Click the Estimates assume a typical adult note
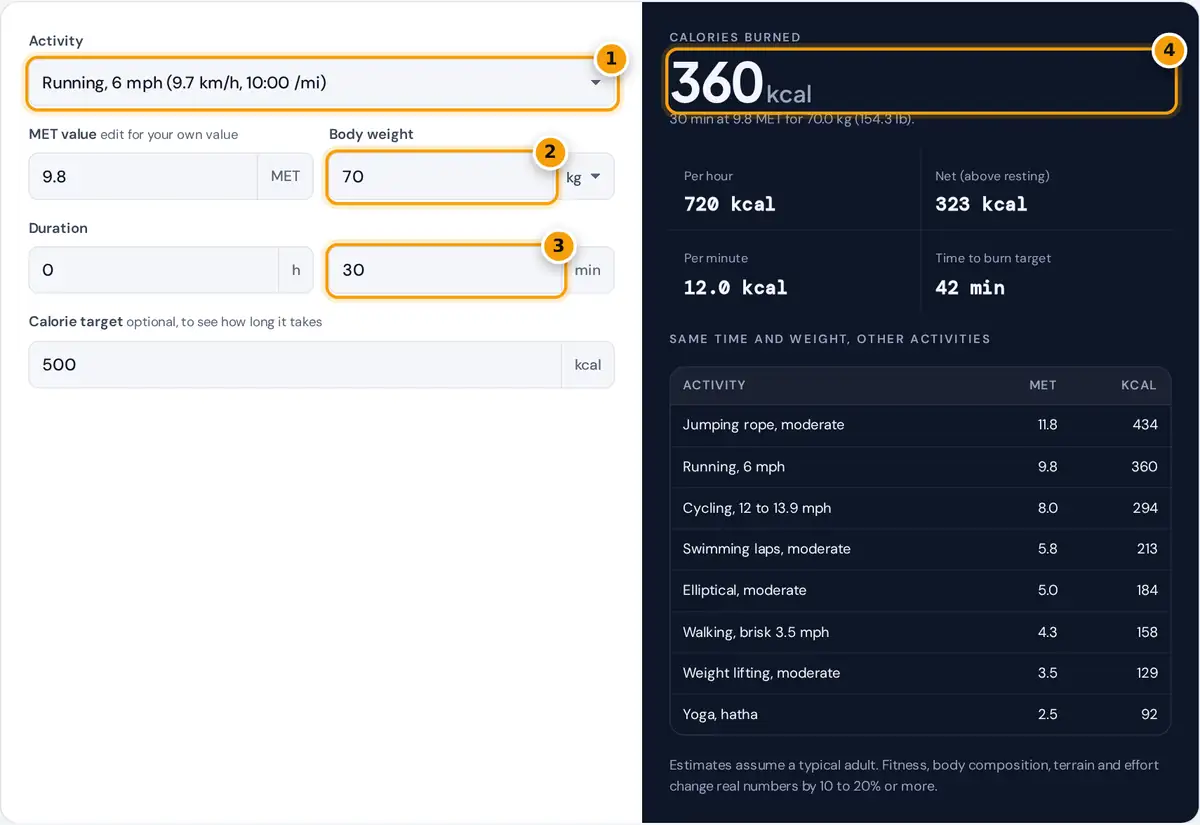 (x=914, y=775)
